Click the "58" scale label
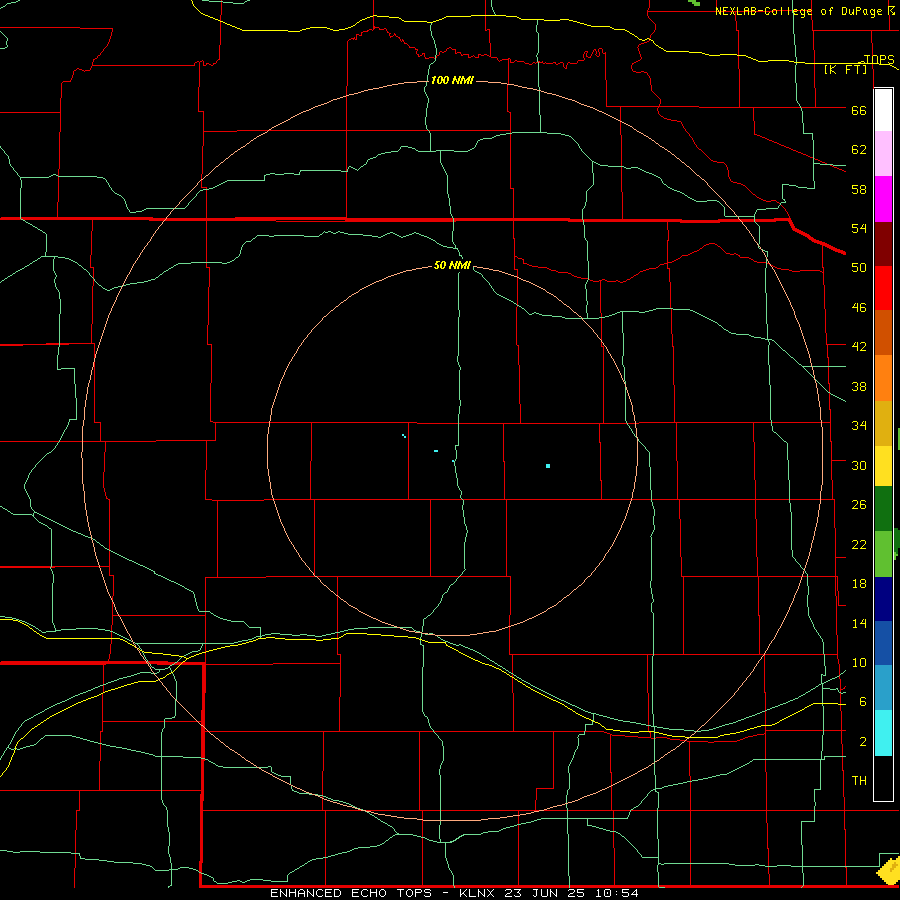 pyautogui.click(x=859, y=189)
